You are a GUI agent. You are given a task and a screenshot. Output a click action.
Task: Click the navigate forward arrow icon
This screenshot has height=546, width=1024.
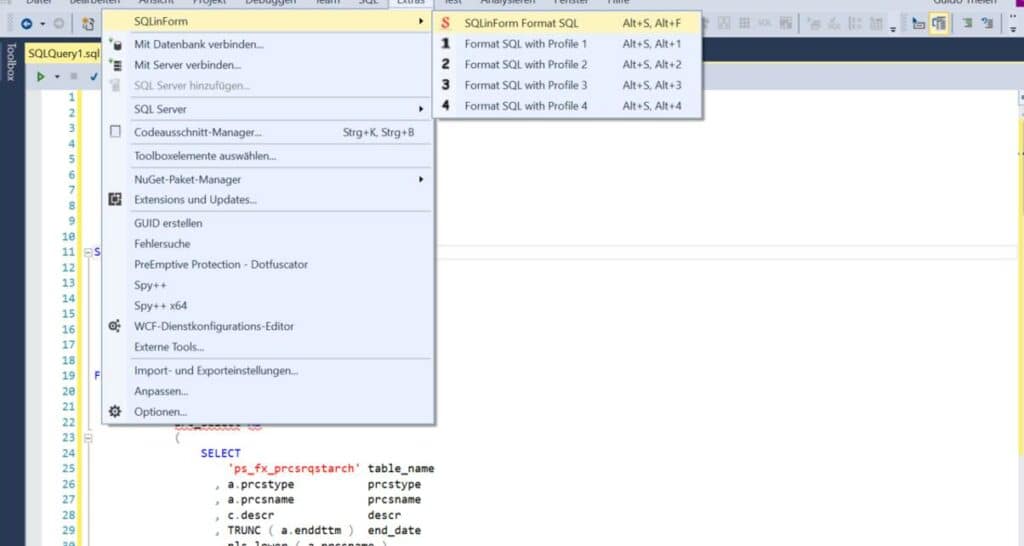tap(59, 24)
